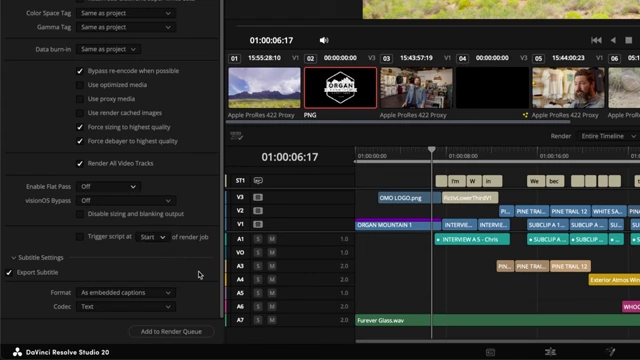
Task: Collapse the Subtitle Settings section
Action: [x=13, y=258]
